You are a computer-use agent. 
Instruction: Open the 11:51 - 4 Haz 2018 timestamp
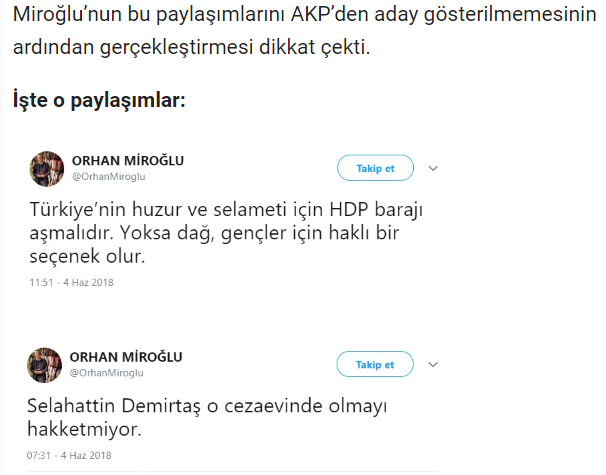(x=70, y=283)
